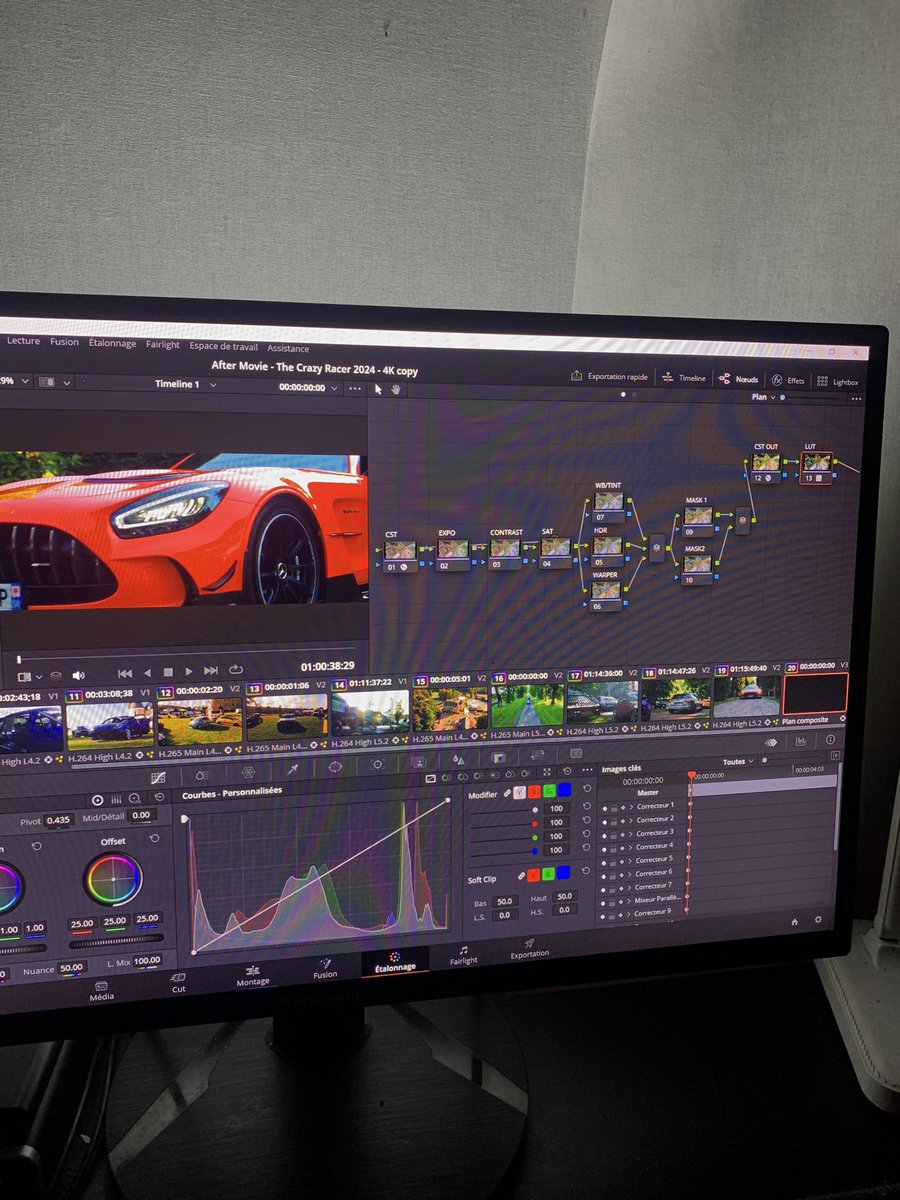The width and height of the screenshot is (900, 1200).
Task: Switch to the Cut page tab
Action: coord(178,982)
